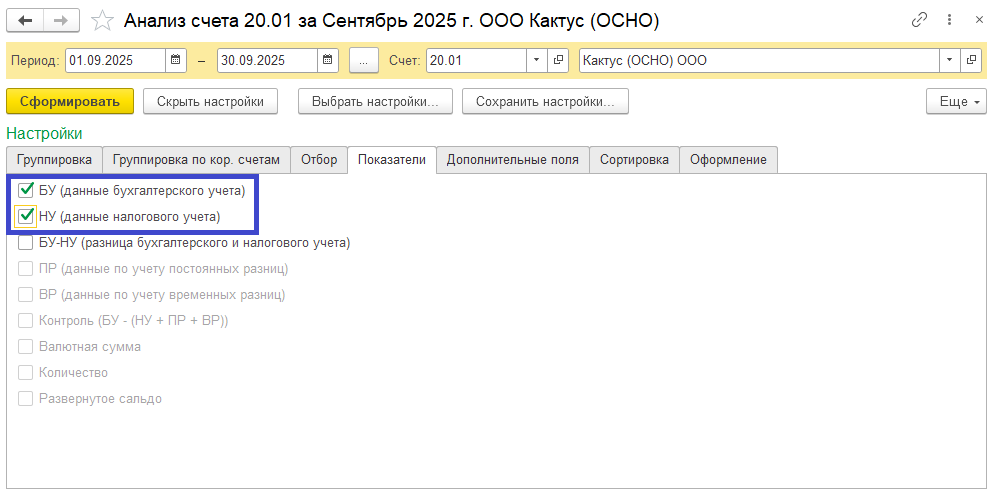Click the report title Анализ счета 20.01
This screenshot has width=996, height=495.
click(391, 21)
